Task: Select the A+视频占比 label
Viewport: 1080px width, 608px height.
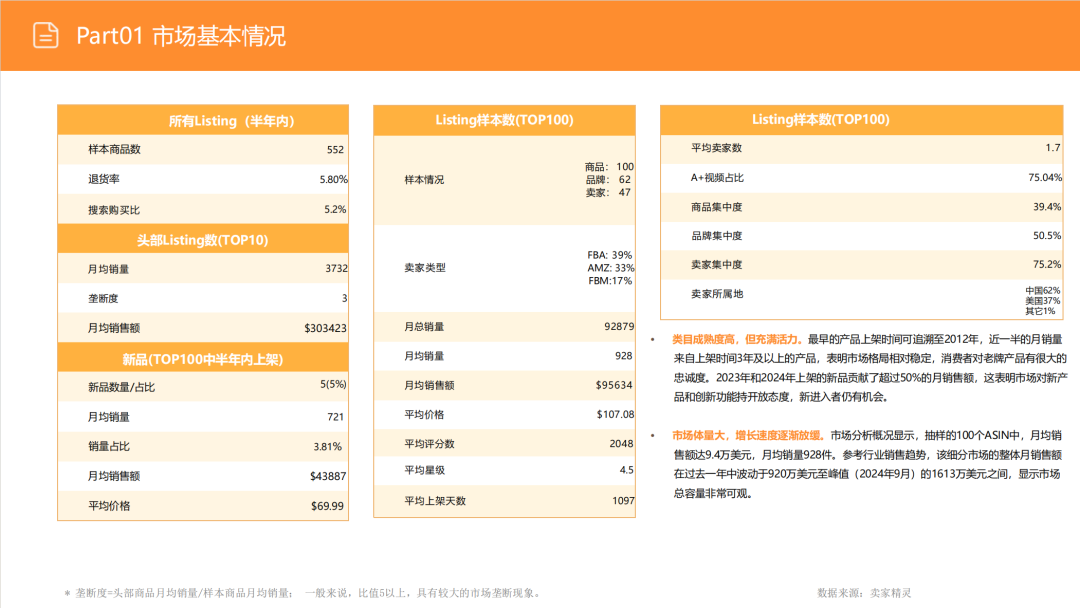Action: point(717,178)
